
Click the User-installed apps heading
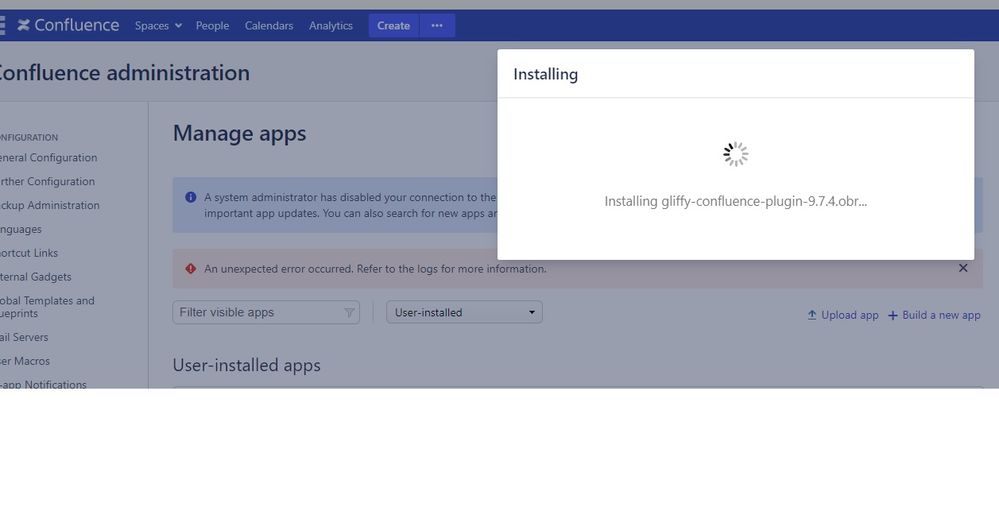click(x=247, y=365)
